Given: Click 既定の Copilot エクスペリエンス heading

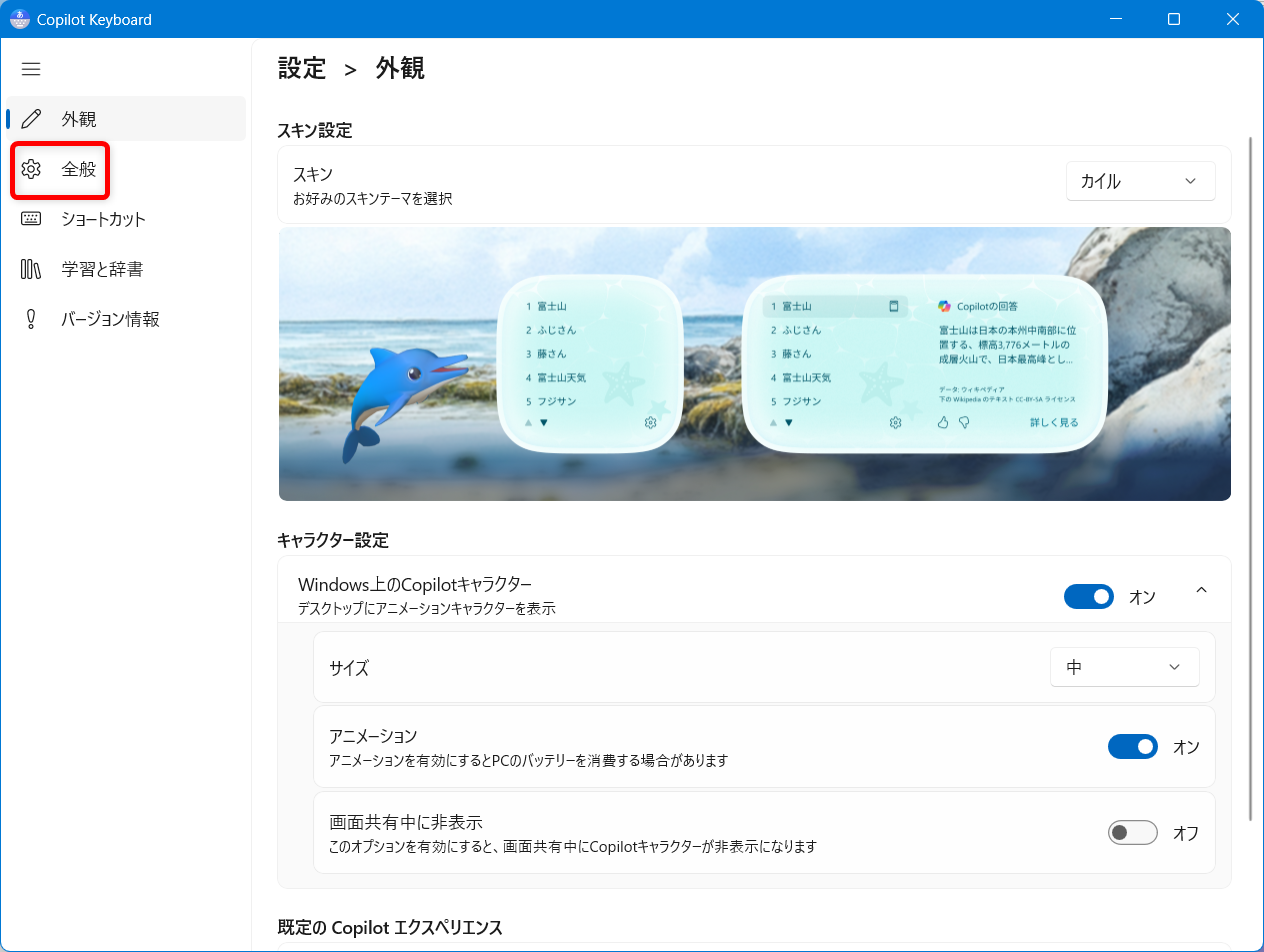Looking at the screenshot, I should 390,928.
